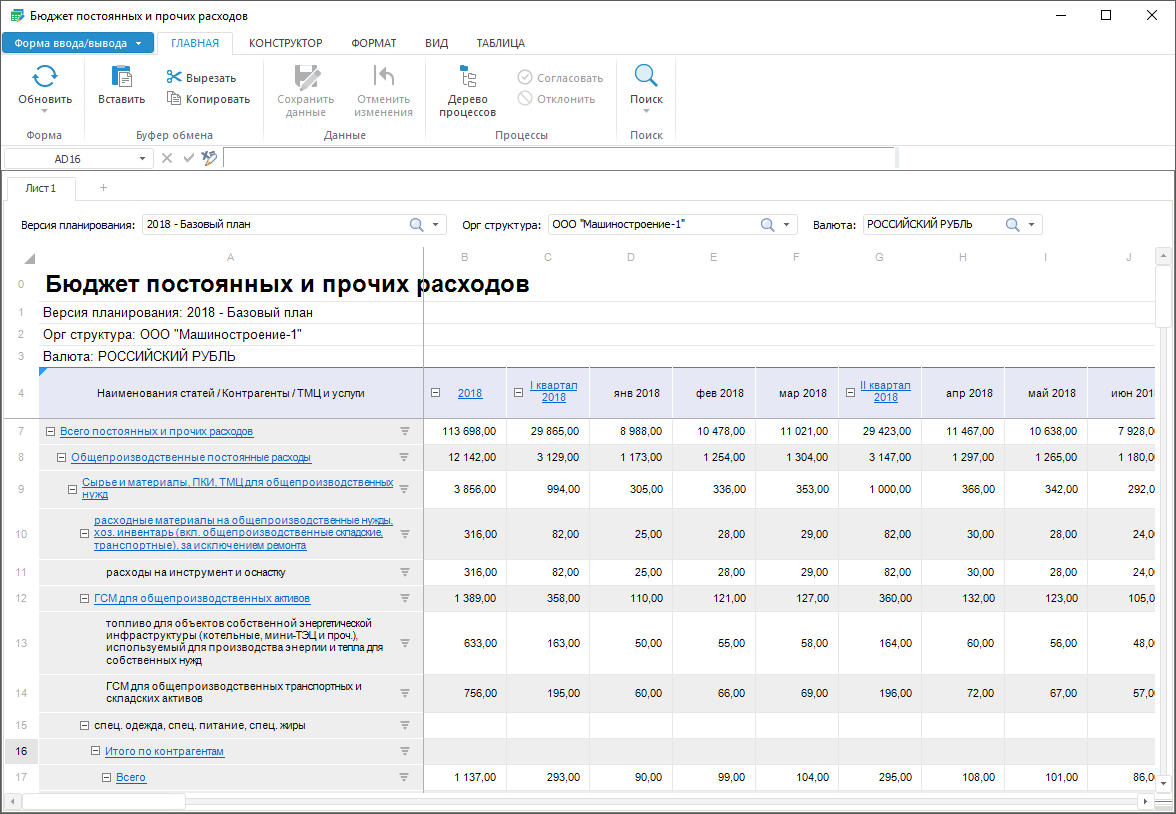Click the Поиск magnifier icon in ribbon

[646, 77]
